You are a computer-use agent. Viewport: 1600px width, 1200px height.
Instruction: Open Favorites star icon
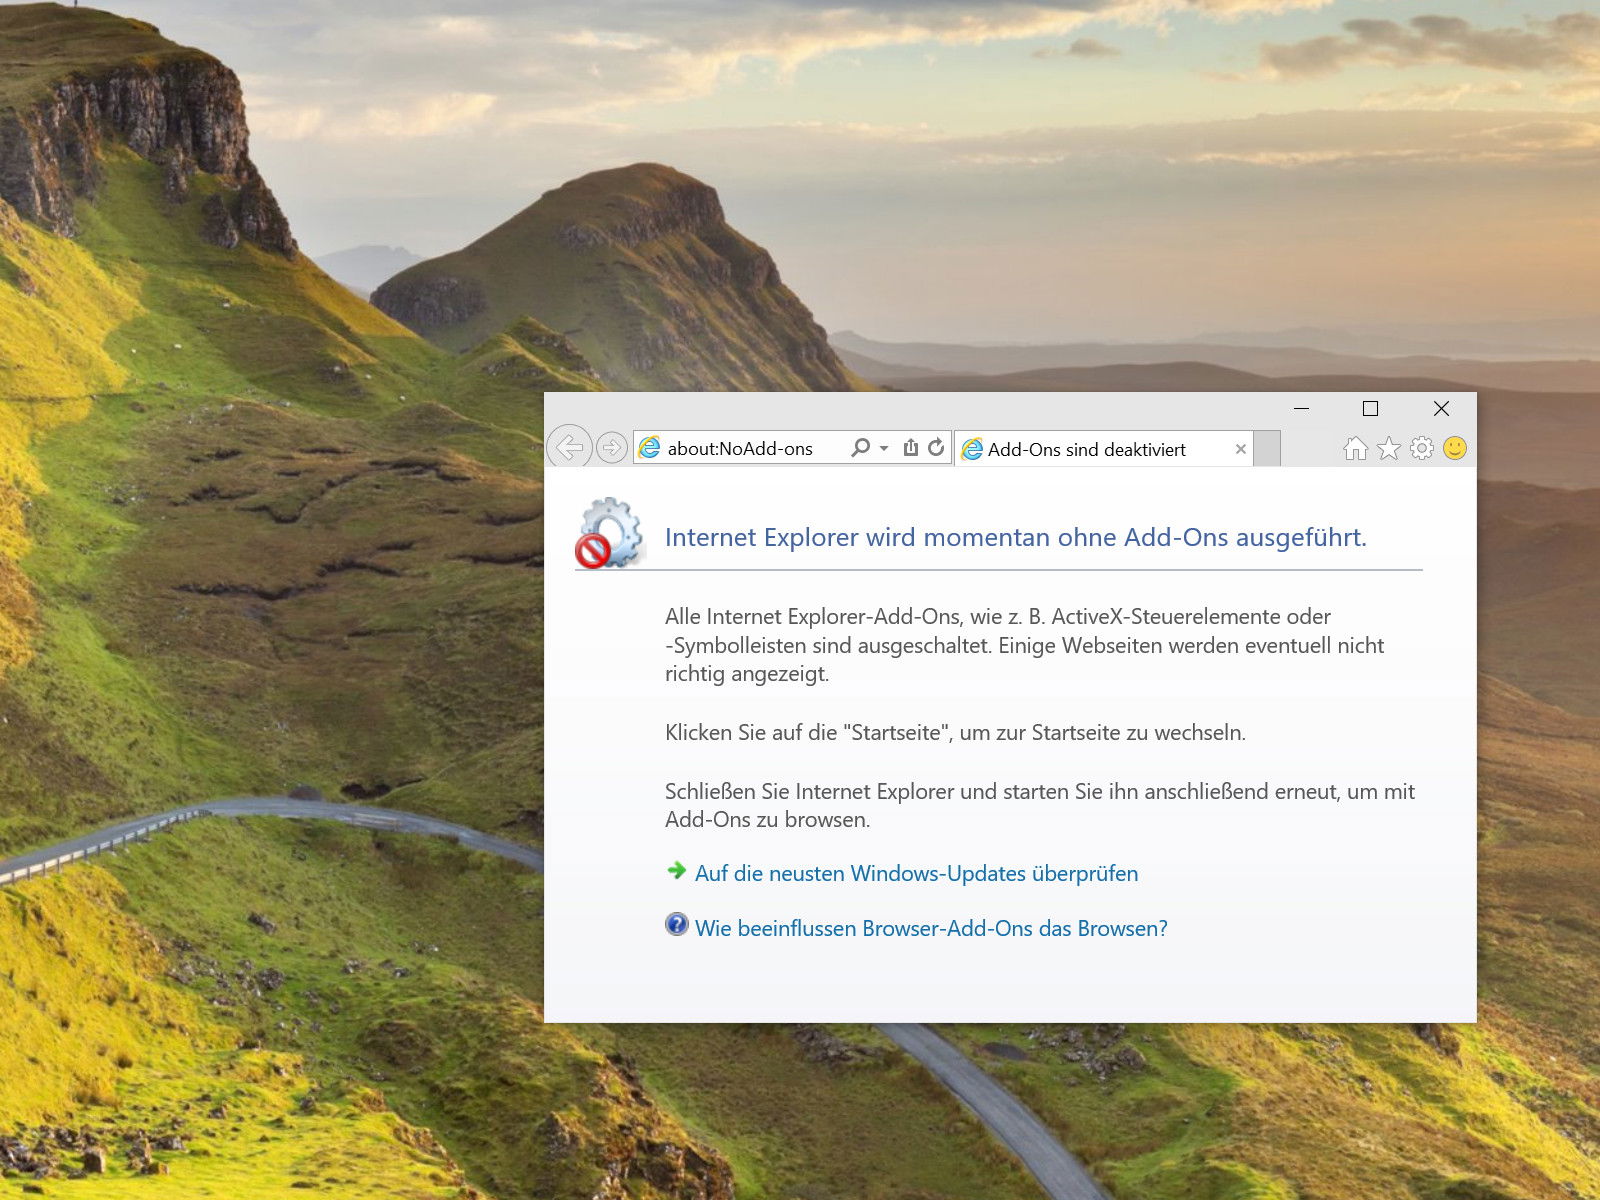pos(1389,448)
